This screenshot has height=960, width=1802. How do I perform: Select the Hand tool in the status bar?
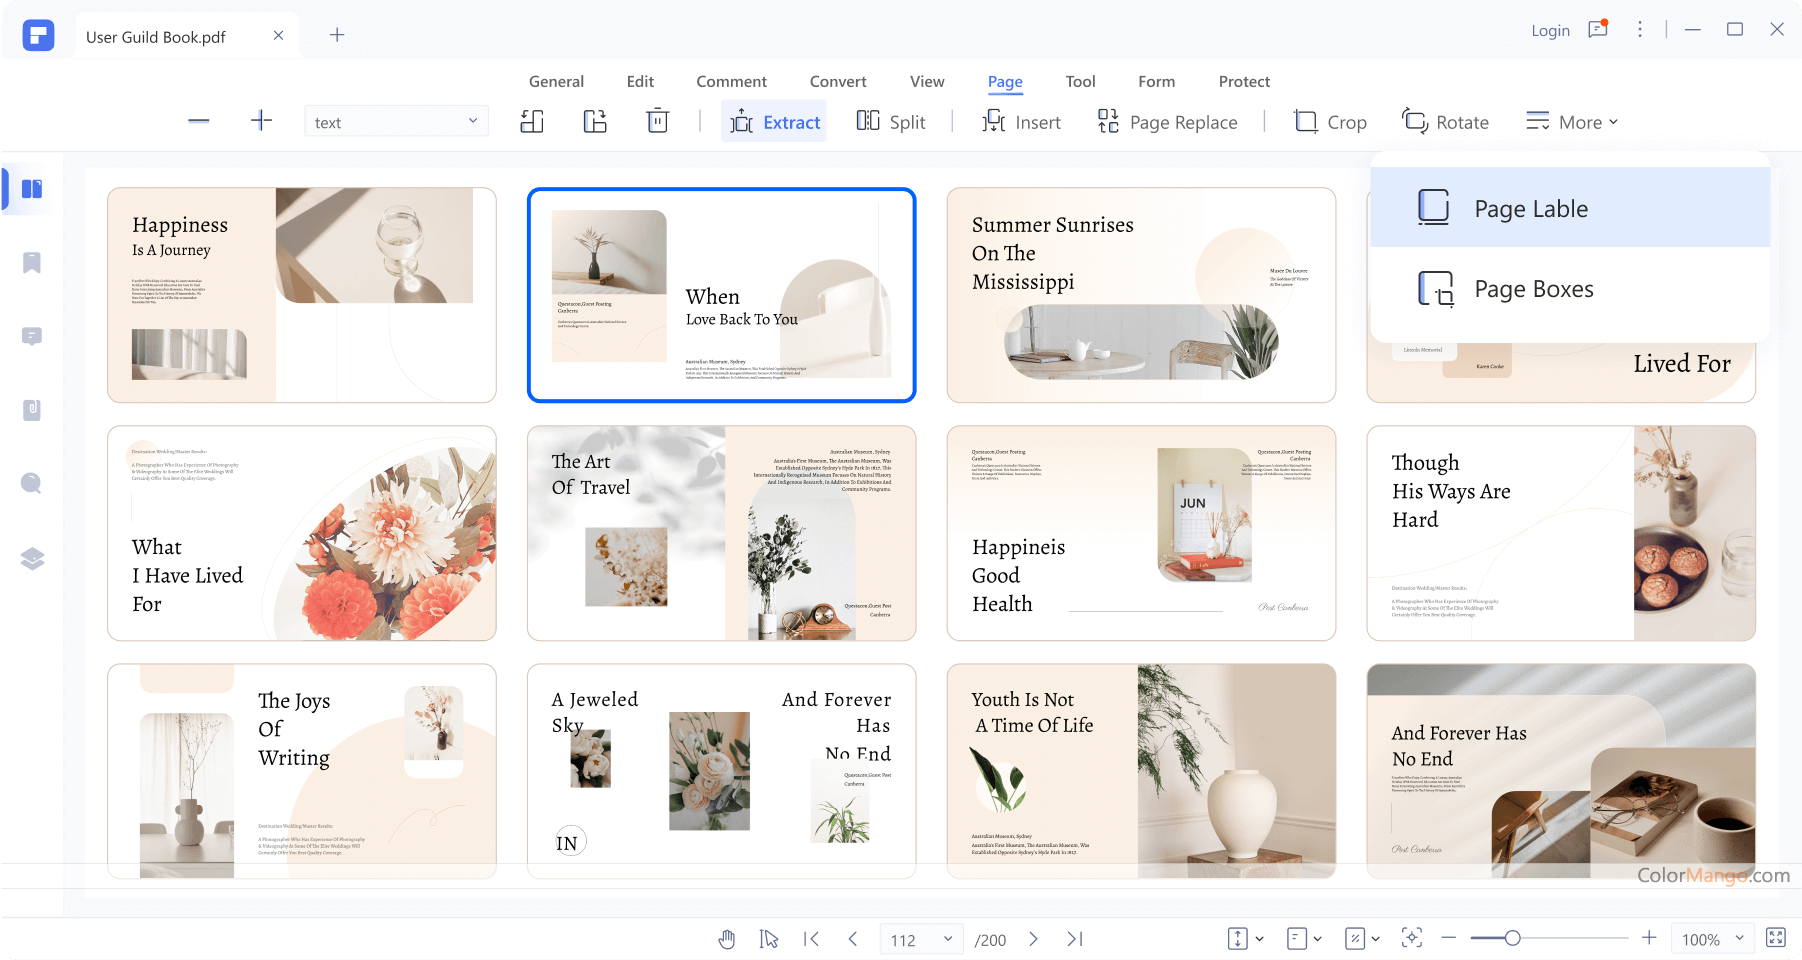tap(726, 939)
